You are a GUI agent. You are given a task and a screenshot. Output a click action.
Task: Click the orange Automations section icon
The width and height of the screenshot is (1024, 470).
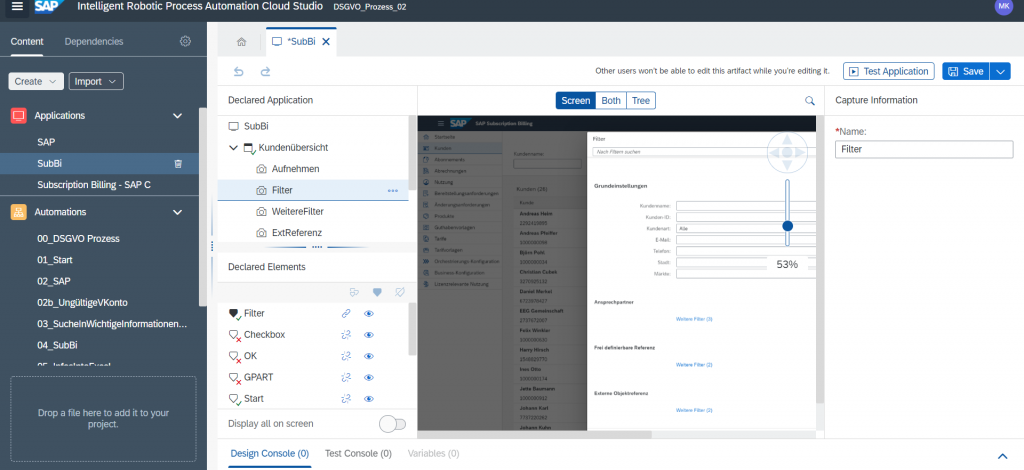[x=19, y=212]
